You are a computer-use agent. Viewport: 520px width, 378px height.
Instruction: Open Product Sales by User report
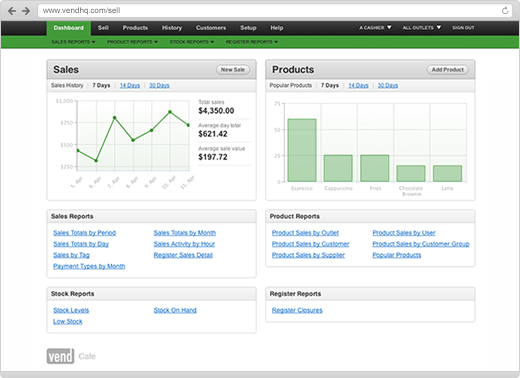404,233
